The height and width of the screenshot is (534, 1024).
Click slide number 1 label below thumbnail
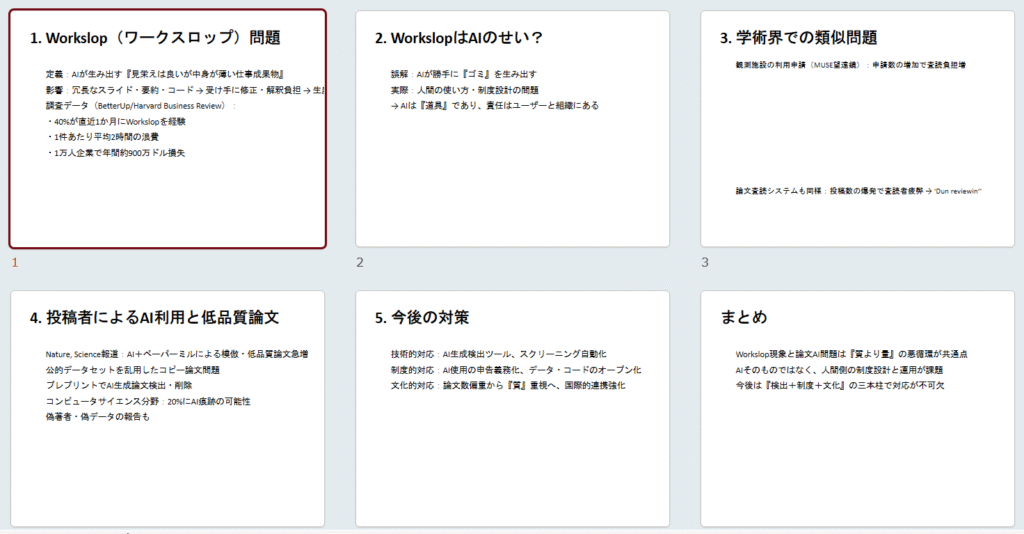click(x=15, y=263)
